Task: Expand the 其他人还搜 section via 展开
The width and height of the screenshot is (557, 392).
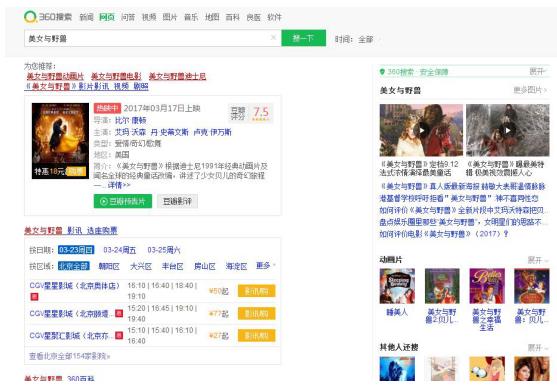Action: [537, 348]
